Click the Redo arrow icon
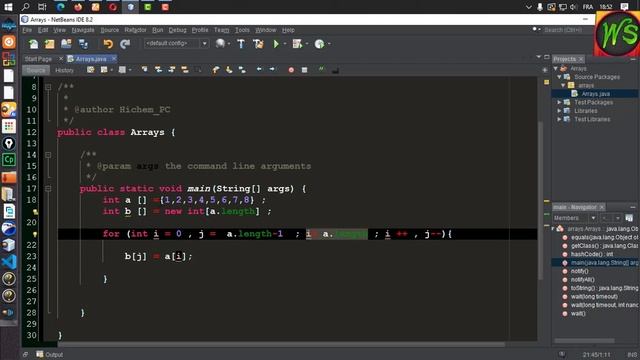Image resolution: width=640 pixels, height=360 pixels. tap(125, 44)
